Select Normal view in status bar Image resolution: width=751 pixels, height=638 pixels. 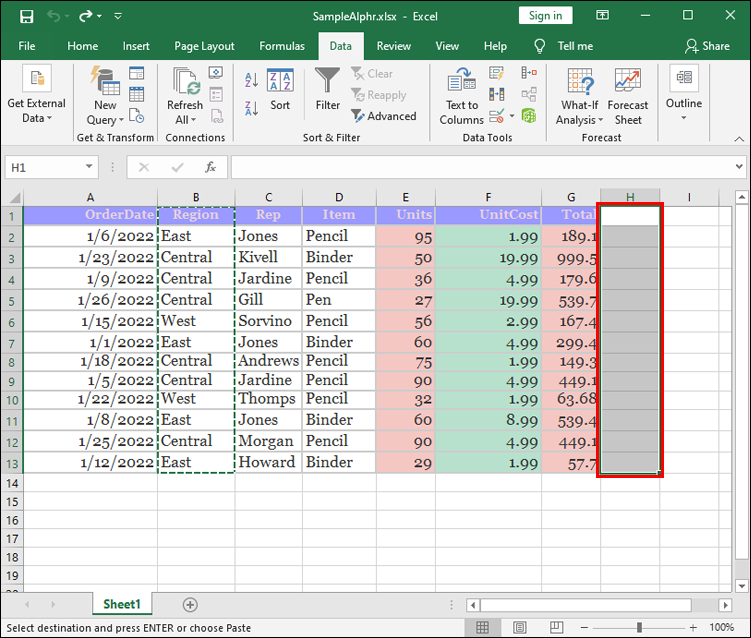point(483,628)
